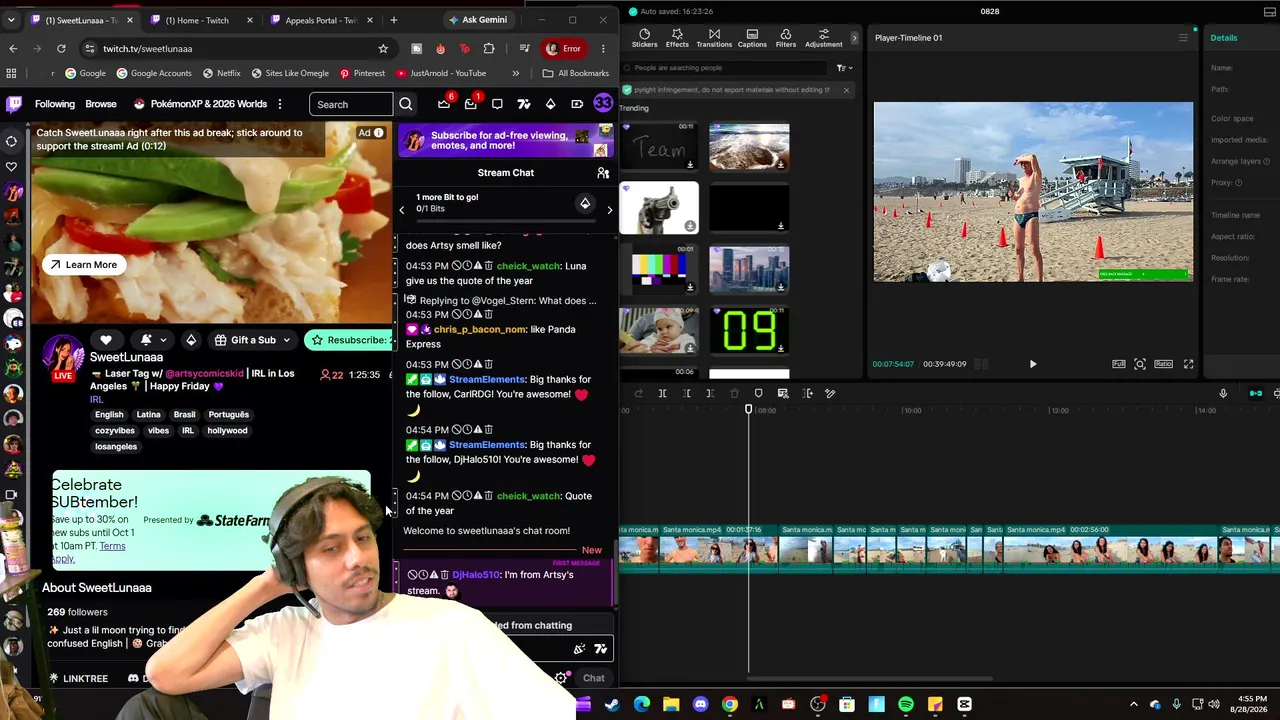Dismiss the copyright infringement notice
The height and width of the screenshot is (720, 1280).
coord(846,90)
